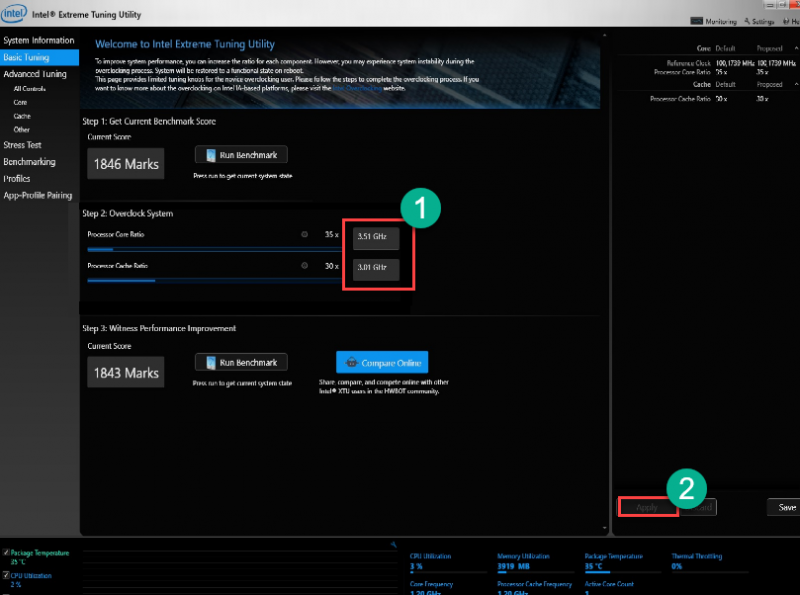Adjust the Processor Cache Ratio slider

click(214, 280)
